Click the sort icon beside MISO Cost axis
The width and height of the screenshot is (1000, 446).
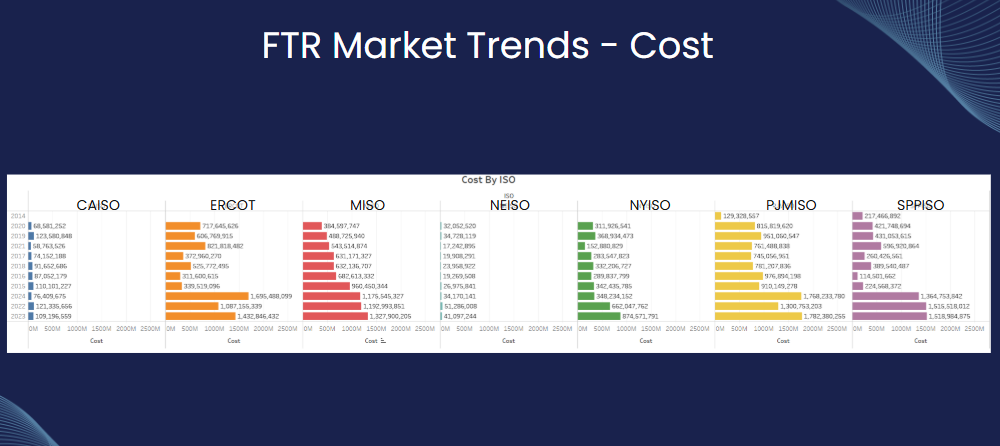[x=383, y=341]
